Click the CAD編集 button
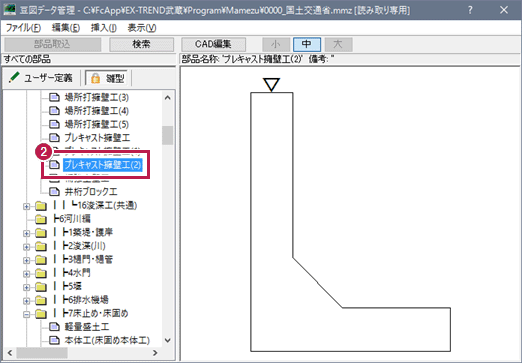This screenshot has height=363, width=522. click(213, 44)
